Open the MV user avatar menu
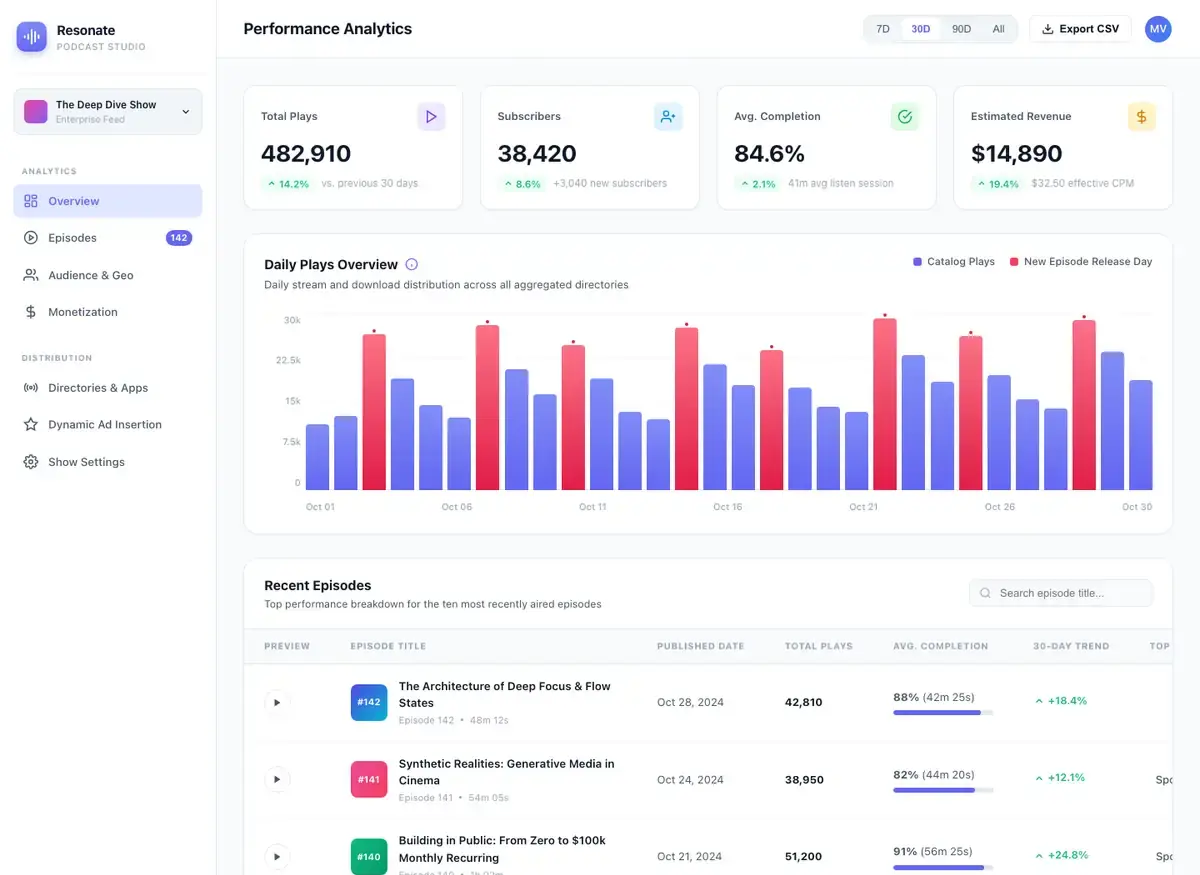 pyautogui.click(x=1158, y=29)
